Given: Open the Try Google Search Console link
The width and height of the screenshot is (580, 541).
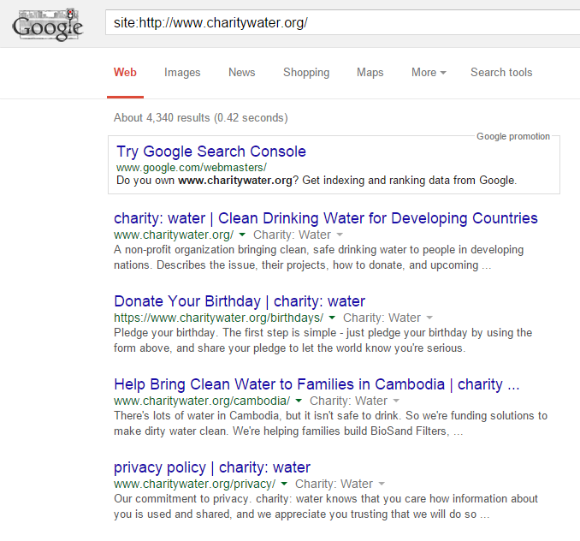Looking at the screenshot, I should click(211, 152).
